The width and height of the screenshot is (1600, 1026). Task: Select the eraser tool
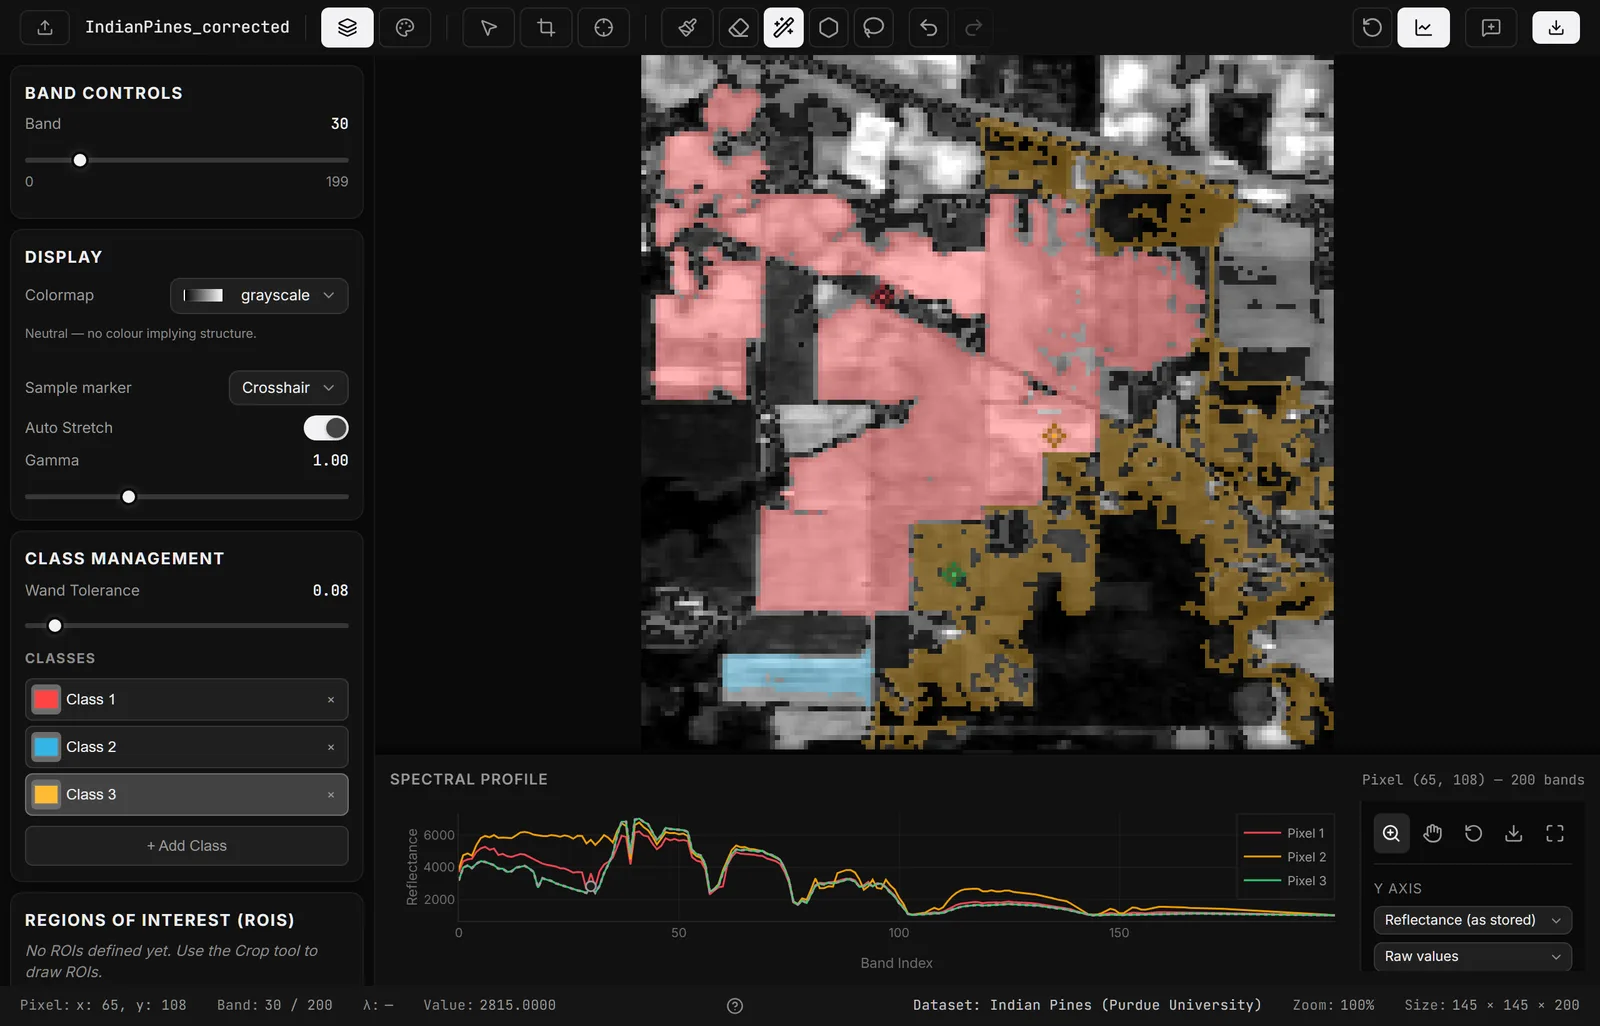pyautogui.click(x=739, y=28)
